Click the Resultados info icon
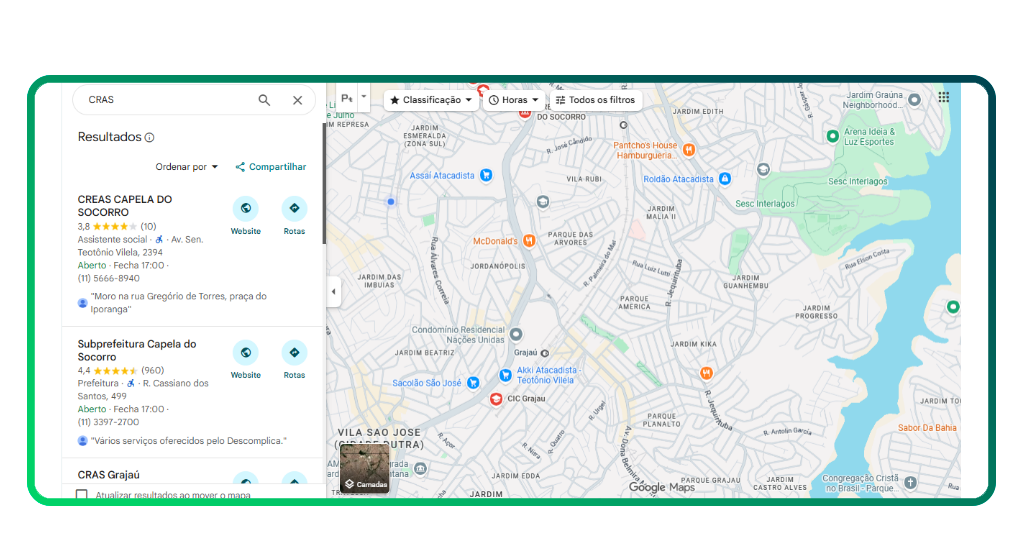This screenshot has height=536, width=1024. (x=150, y=138)
